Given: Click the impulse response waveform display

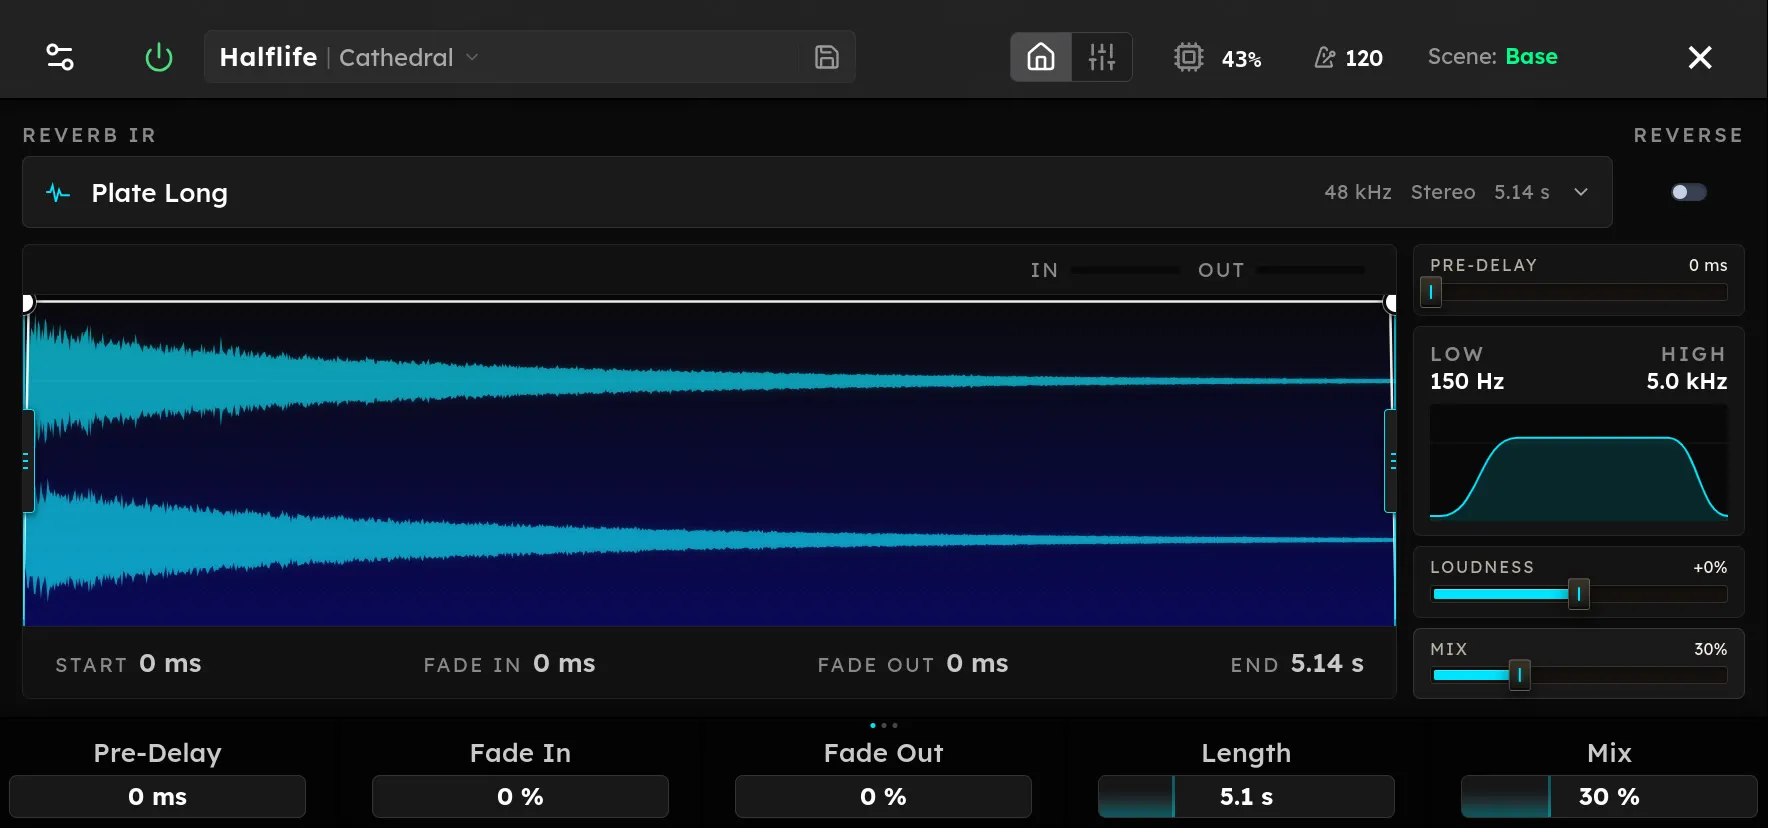Looking at the screenshot, I should pos(709,463).
